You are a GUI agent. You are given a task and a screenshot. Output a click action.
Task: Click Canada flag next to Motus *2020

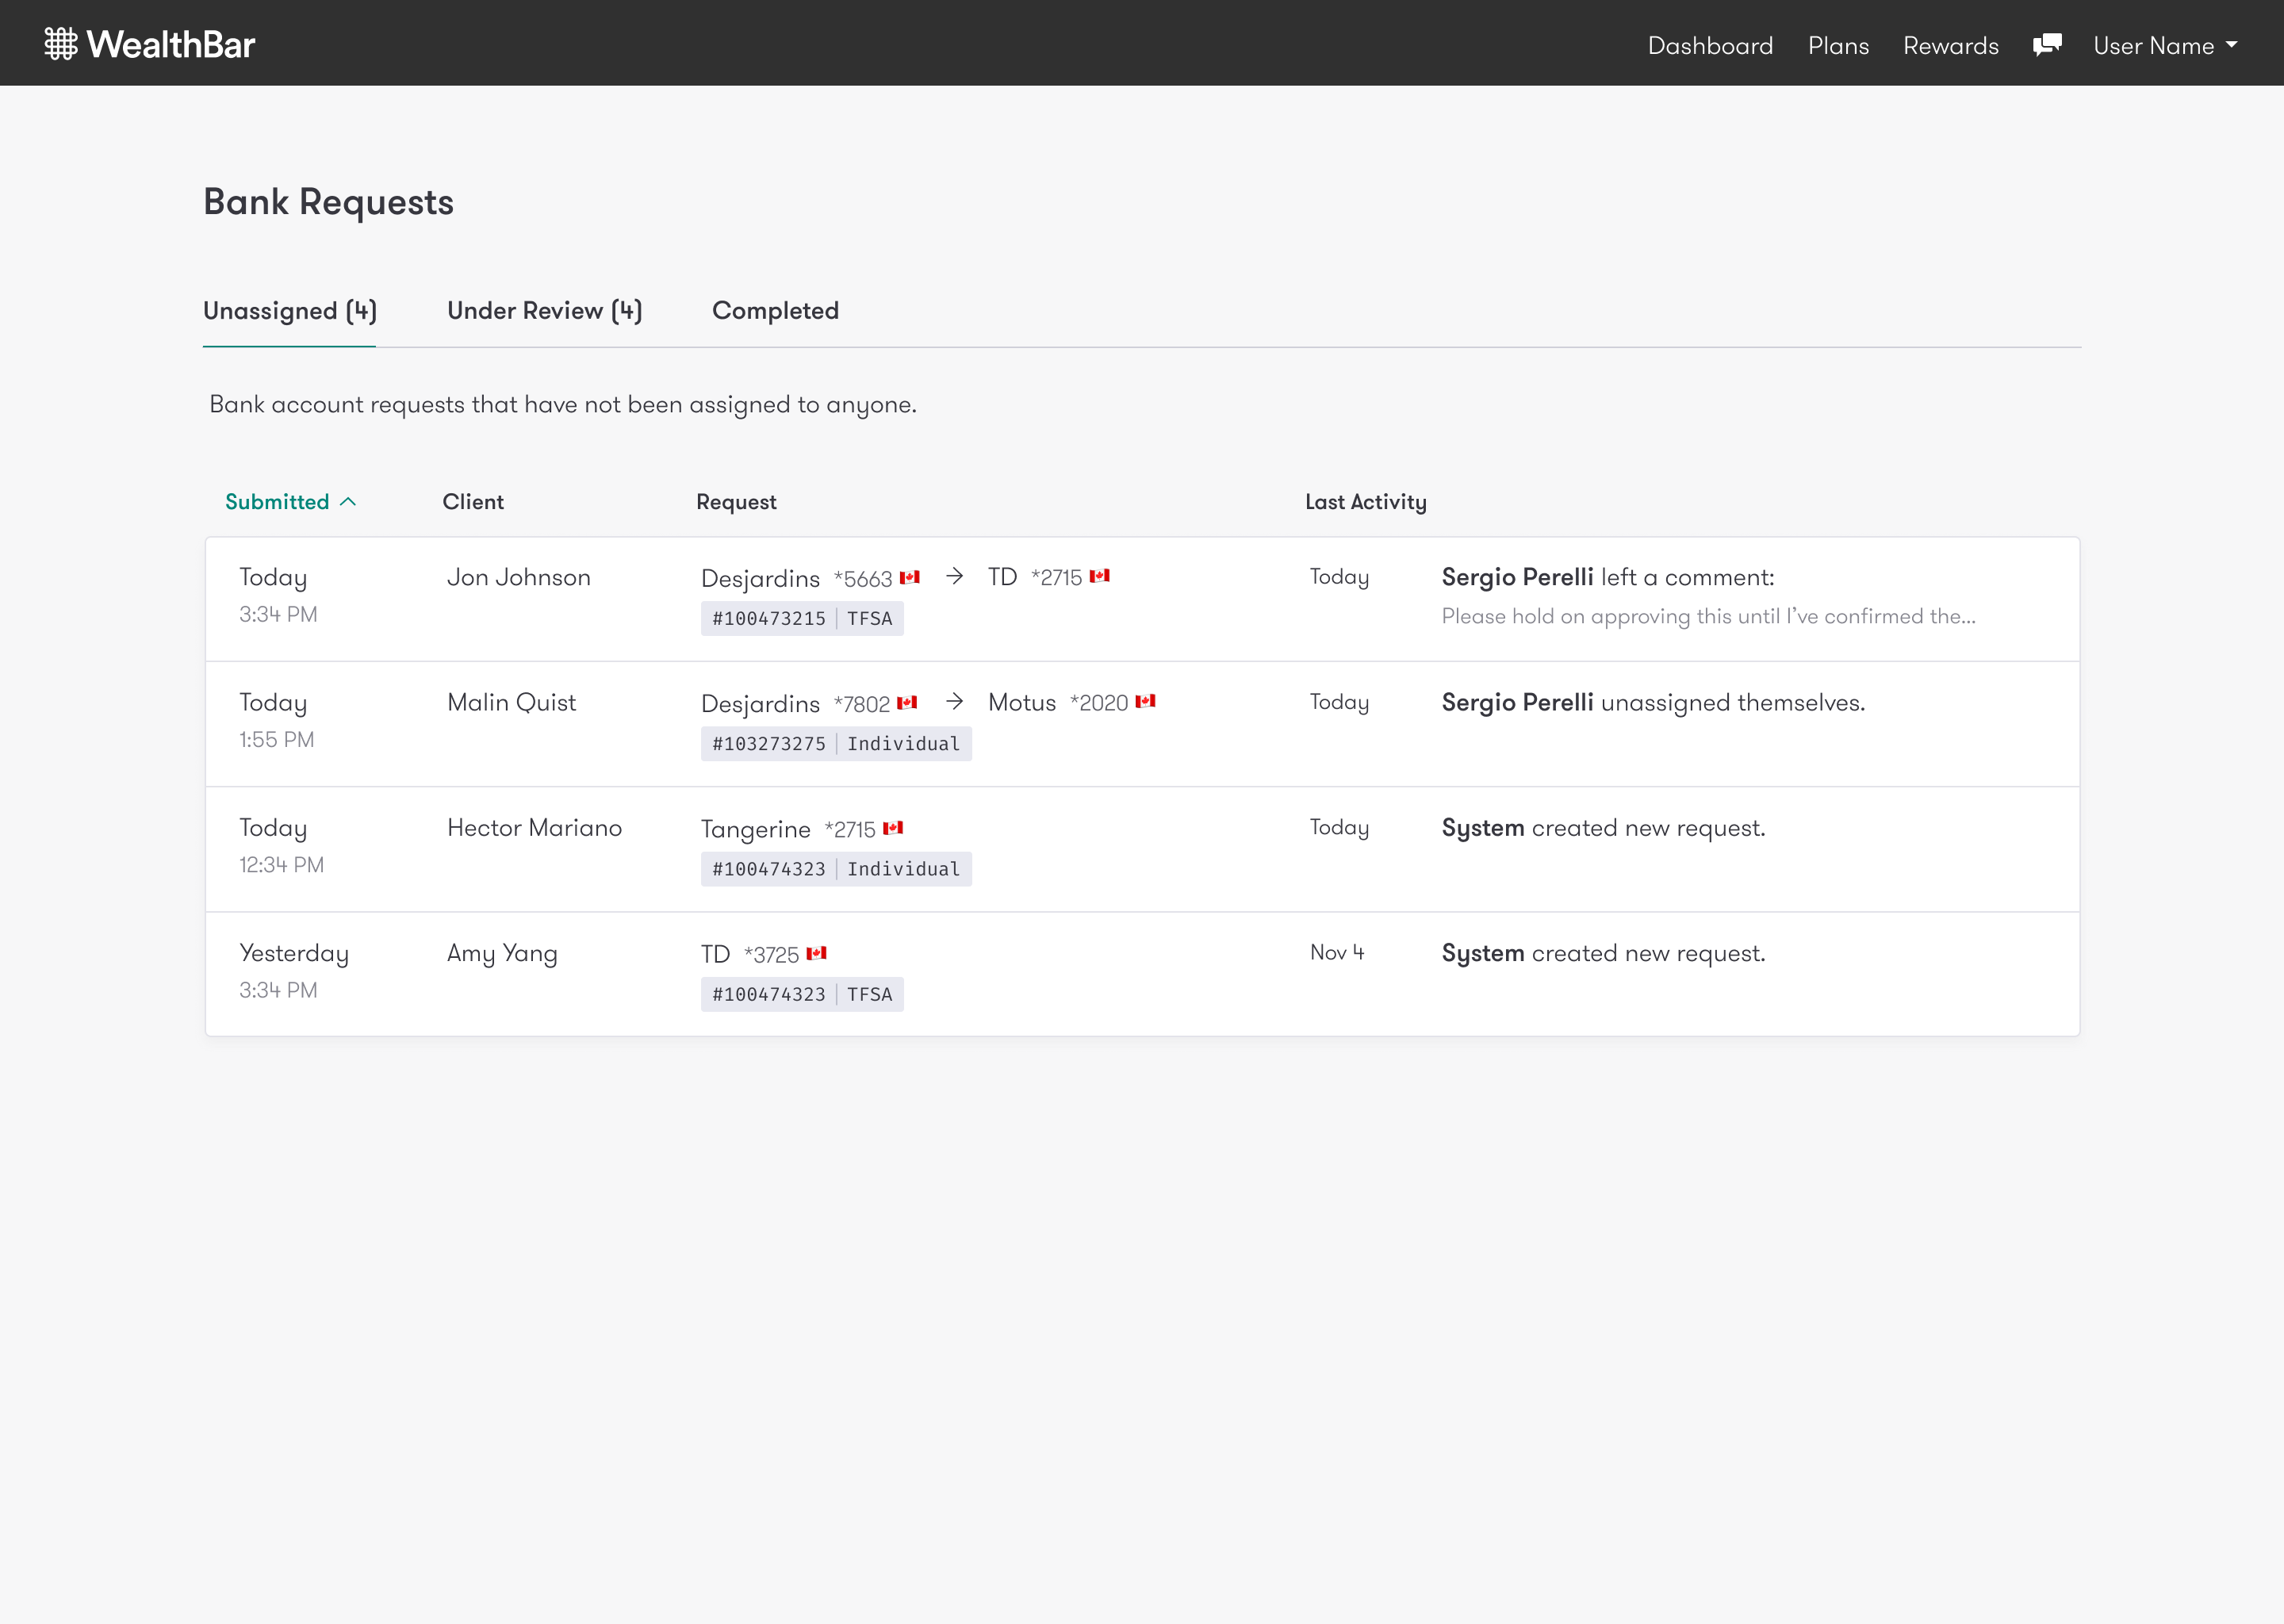pyautogui.click(x=1145, y=701)
